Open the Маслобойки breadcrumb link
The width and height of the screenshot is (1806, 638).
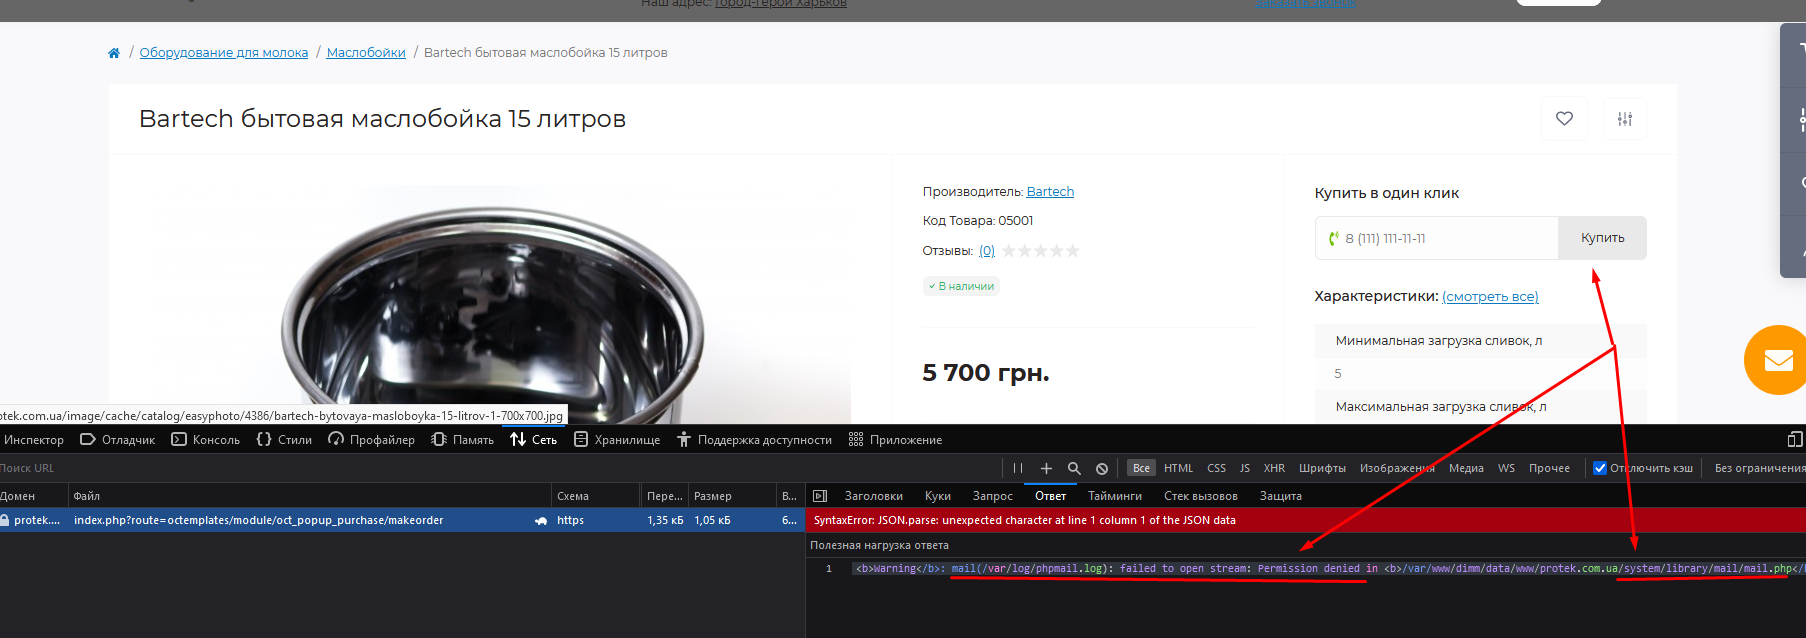tap(366, 53)
